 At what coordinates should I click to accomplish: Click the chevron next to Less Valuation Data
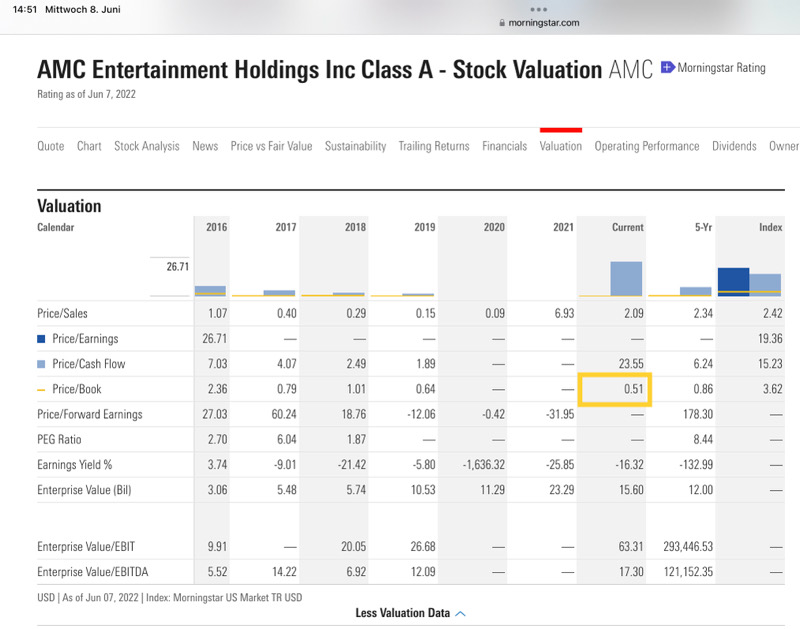coord(458,611)
